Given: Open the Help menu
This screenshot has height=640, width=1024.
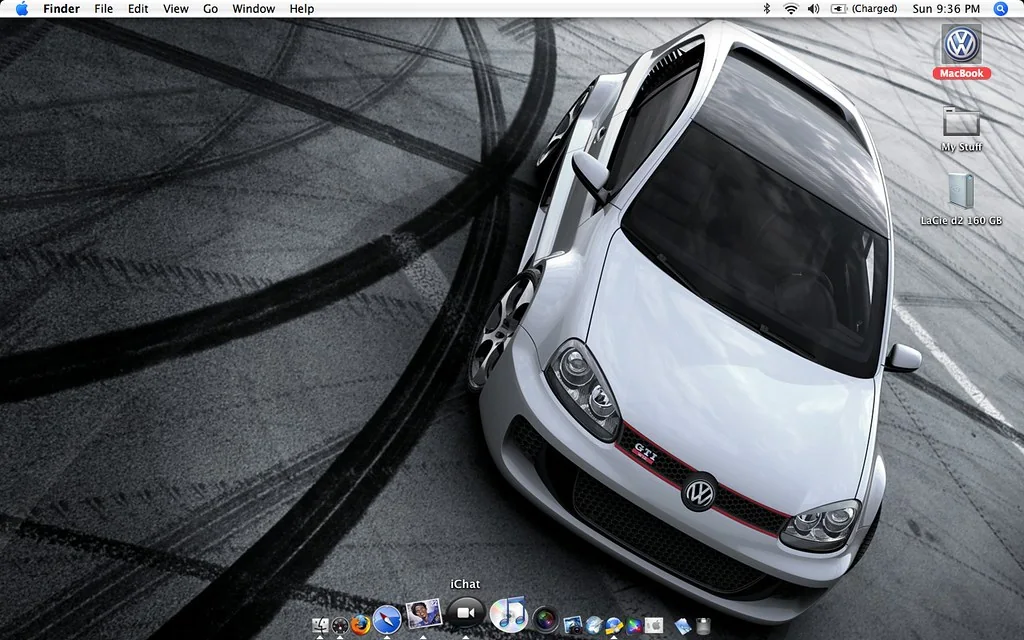Looking at the screenshot, I should [302, 8].
